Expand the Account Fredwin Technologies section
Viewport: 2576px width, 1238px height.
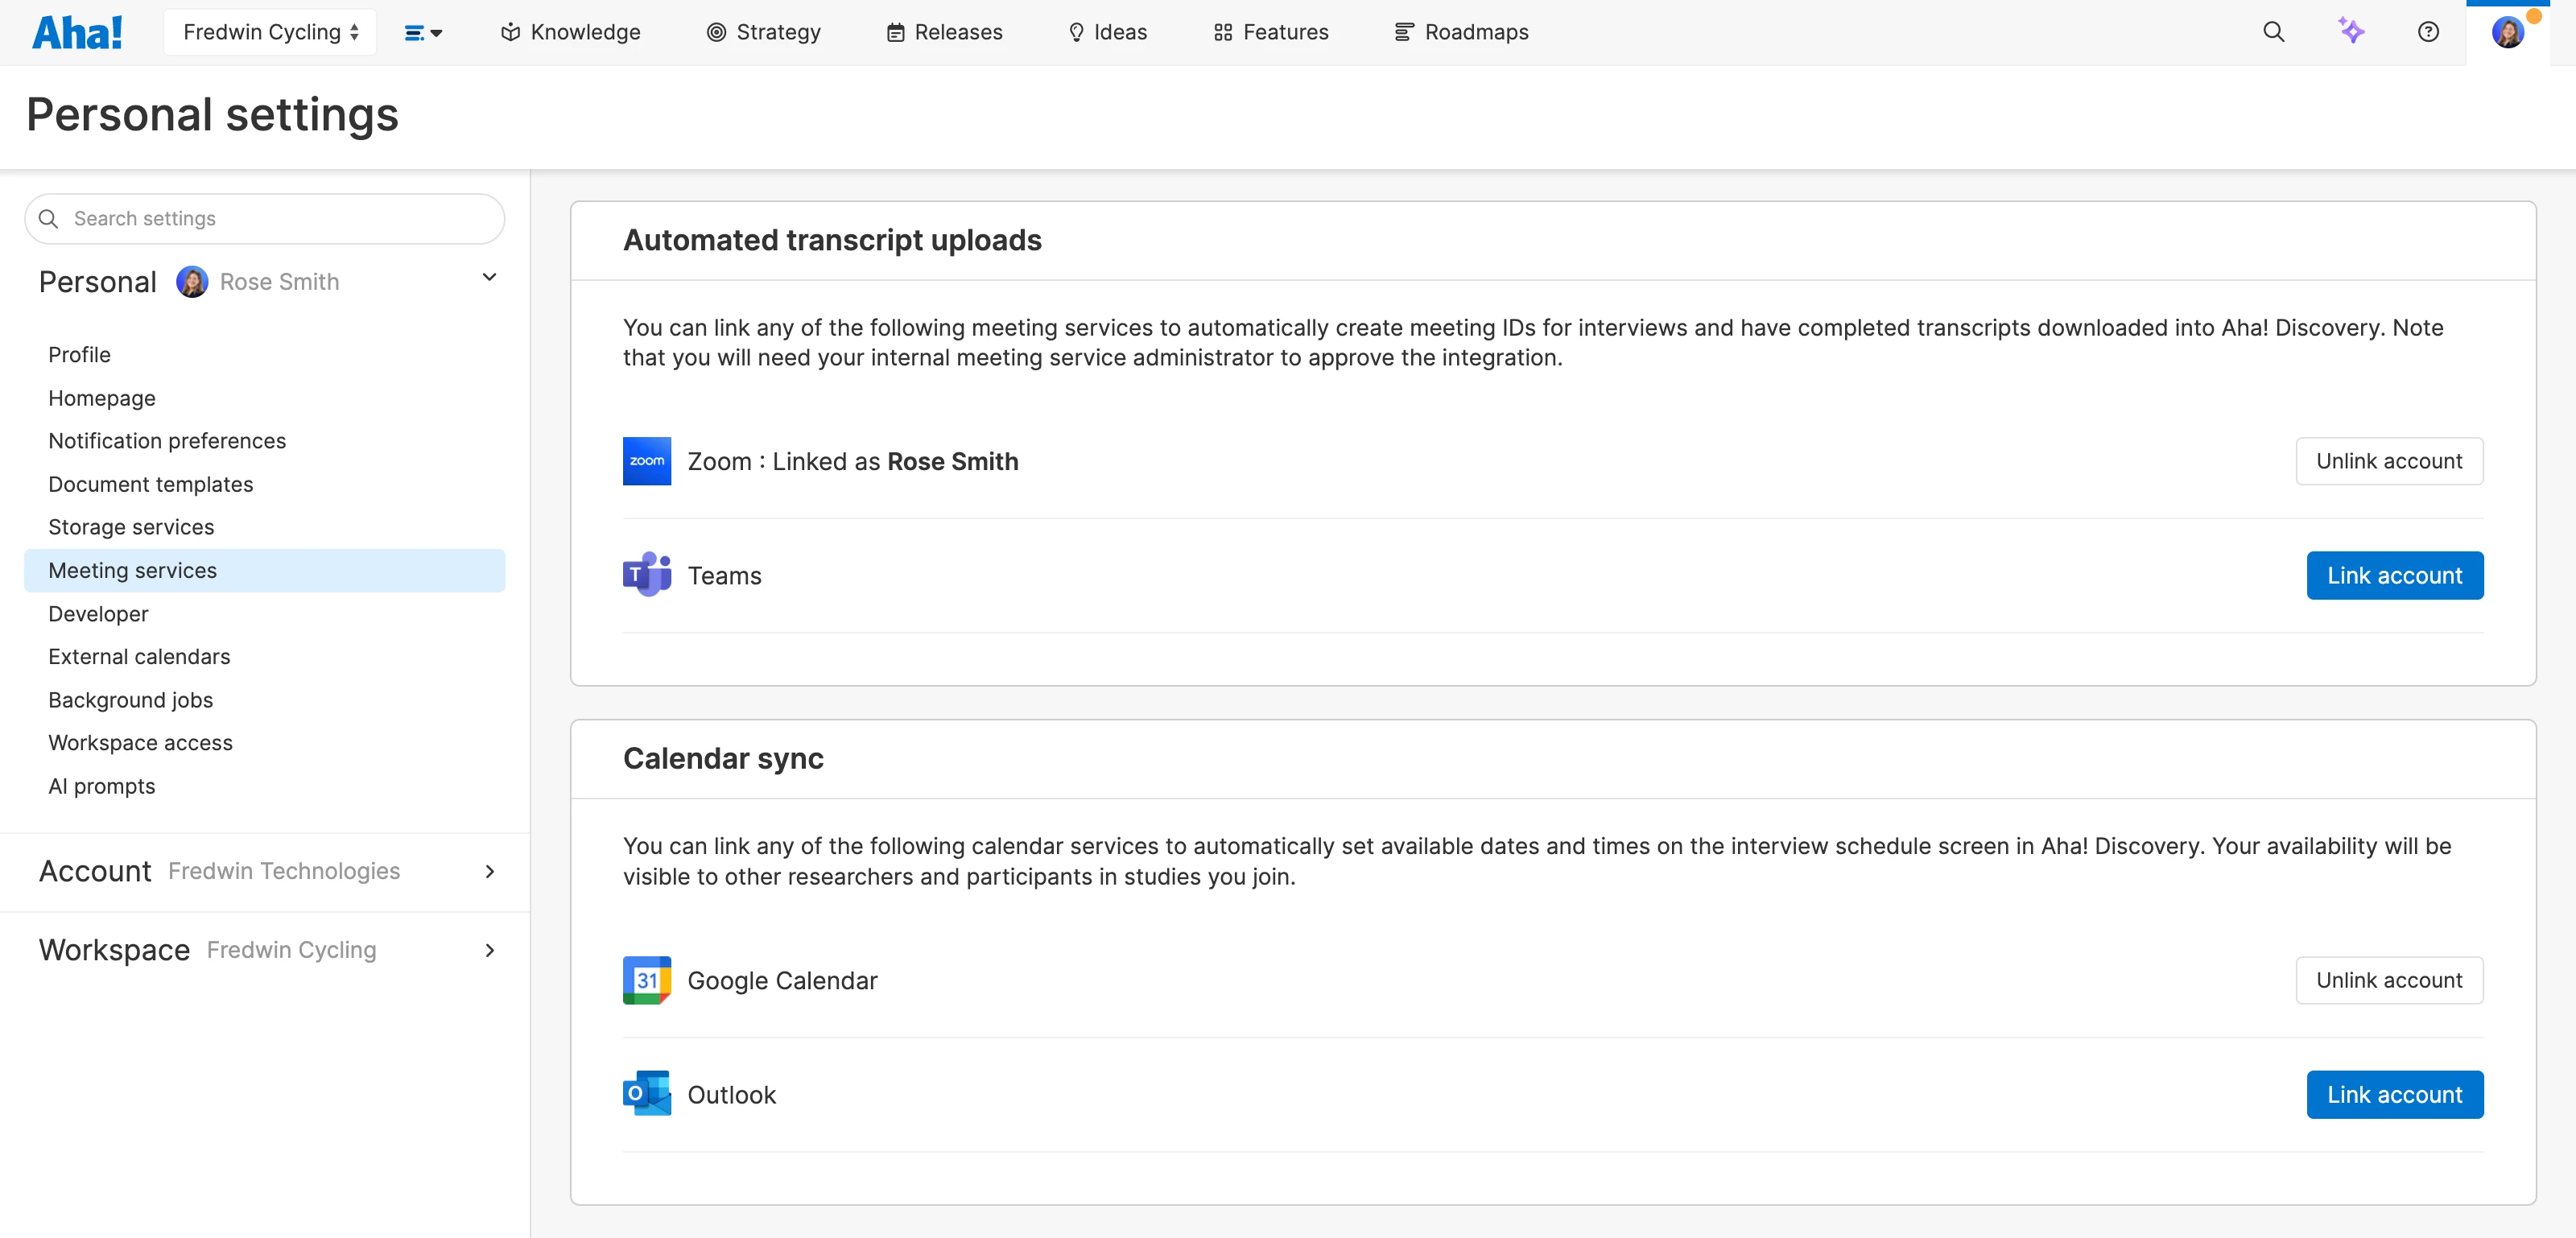pos(489,871)
